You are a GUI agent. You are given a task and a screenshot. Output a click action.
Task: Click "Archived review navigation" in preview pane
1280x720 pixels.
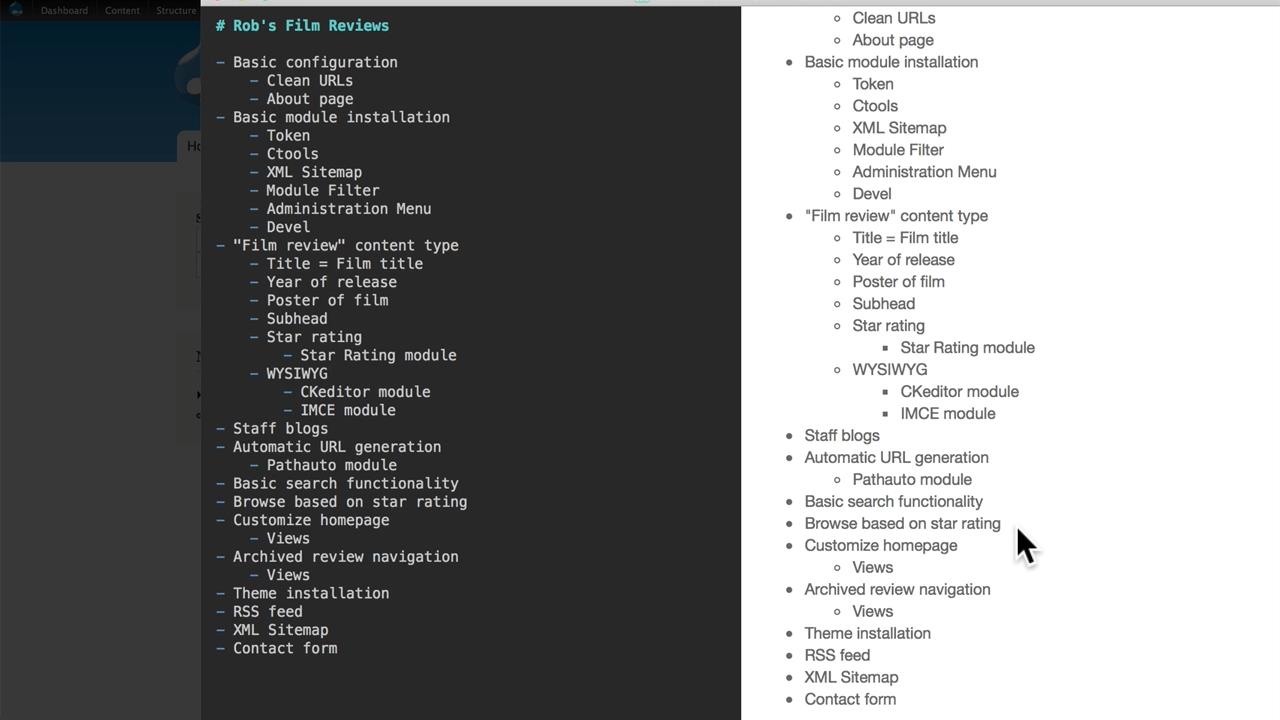[897, 590]
